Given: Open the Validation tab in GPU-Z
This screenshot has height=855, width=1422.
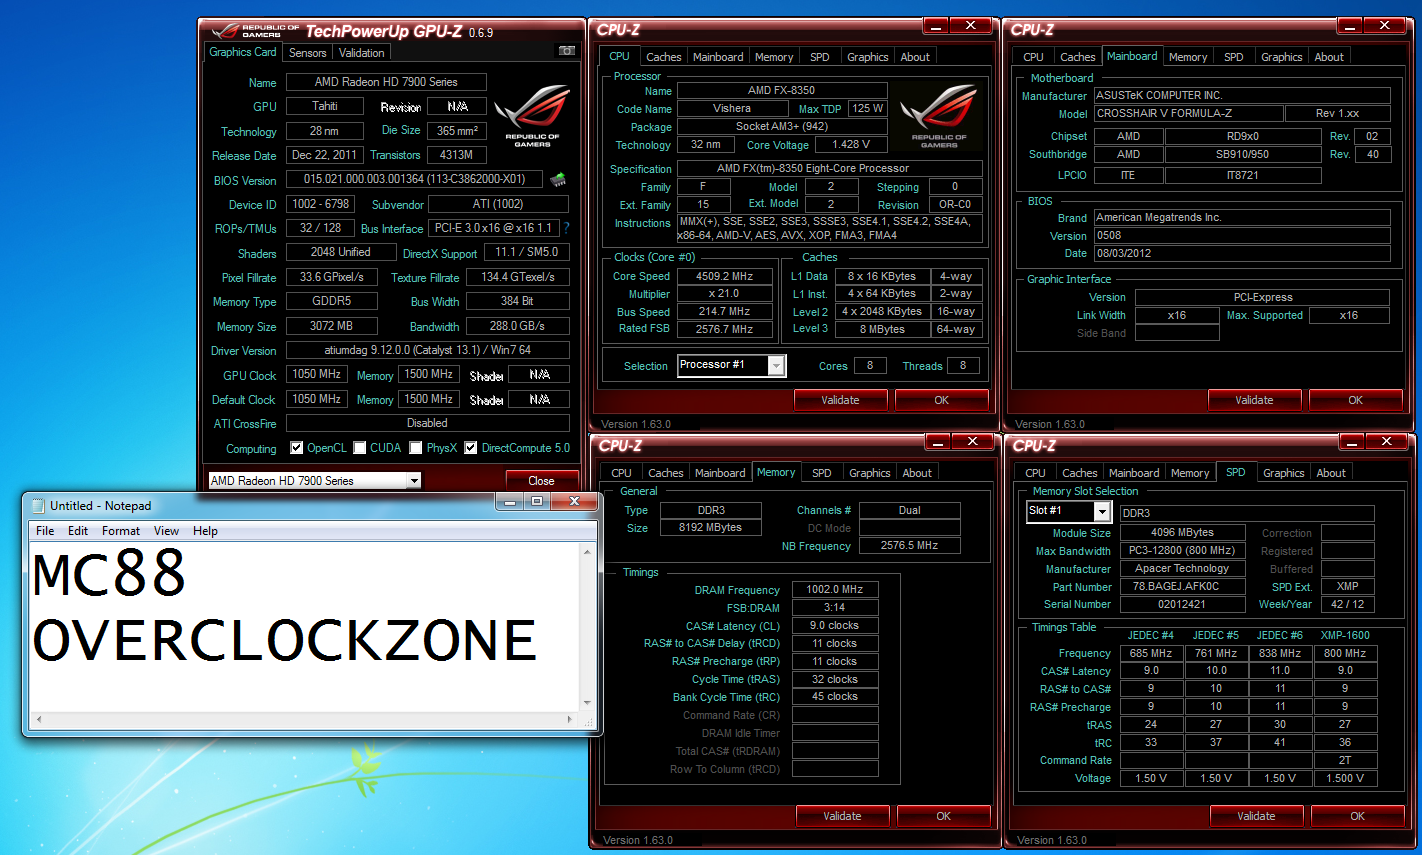Looking at the screenshot, I should click(361, 53).
